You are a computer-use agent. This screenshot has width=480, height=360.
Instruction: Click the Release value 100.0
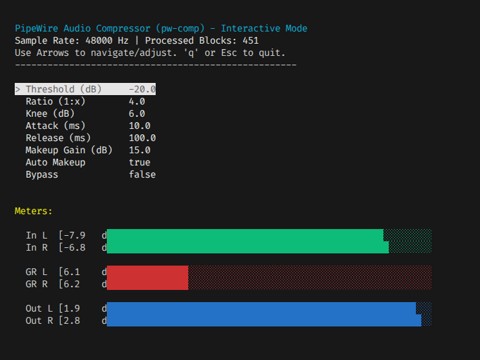[142, 138]
